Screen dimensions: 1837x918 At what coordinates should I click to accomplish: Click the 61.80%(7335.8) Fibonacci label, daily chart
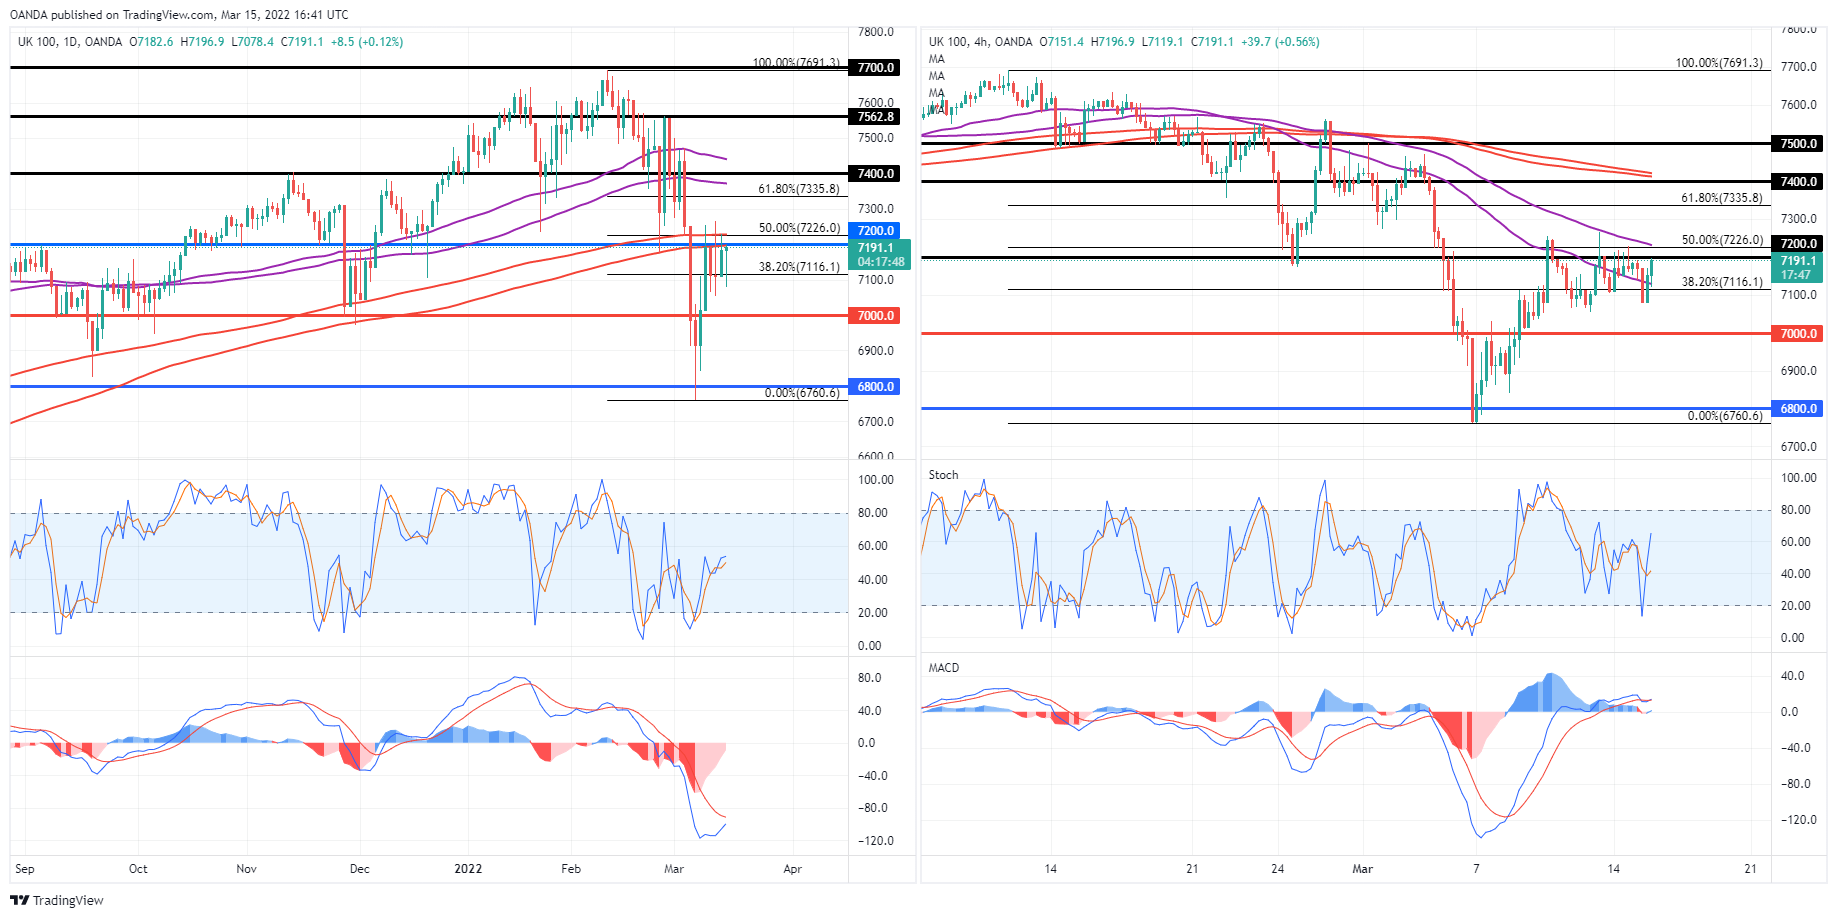(799, 189)
